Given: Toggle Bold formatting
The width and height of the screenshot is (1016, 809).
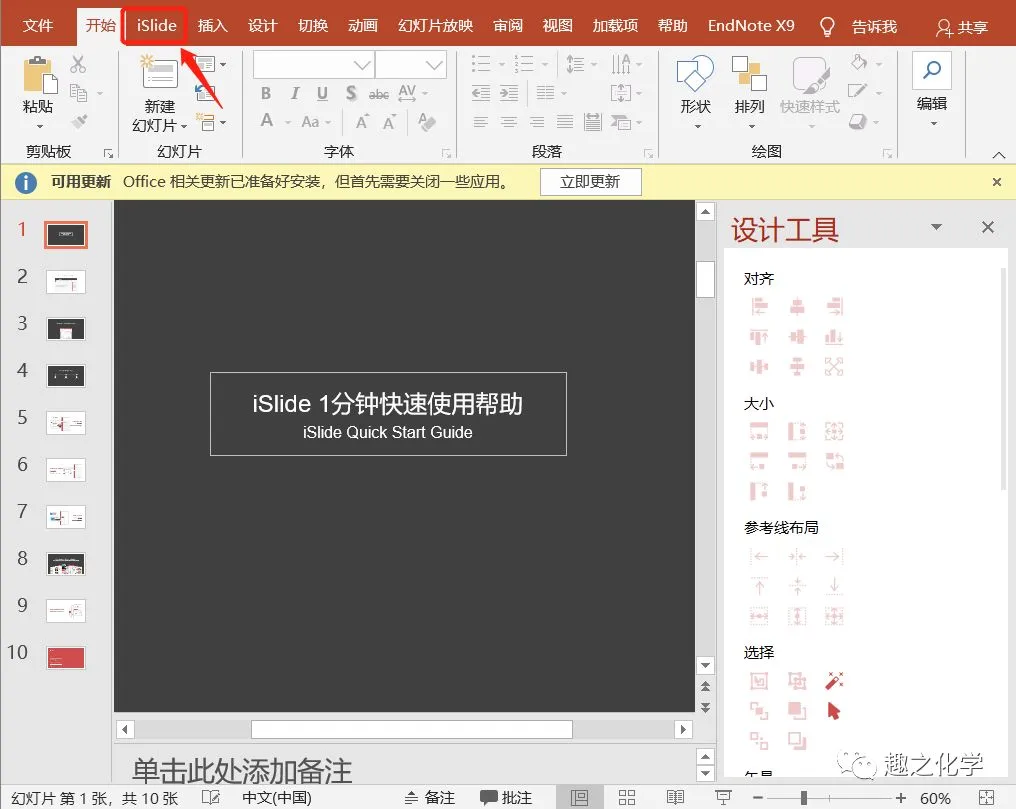Looking at the screenshot, I should point(266,93).
